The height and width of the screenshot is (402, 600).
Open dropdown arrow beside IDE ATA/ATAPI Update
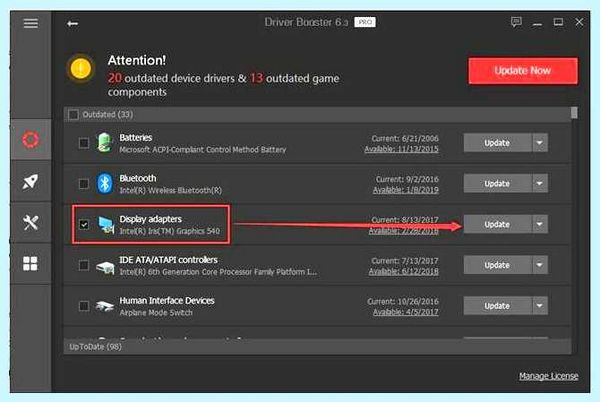pos(540,265)
